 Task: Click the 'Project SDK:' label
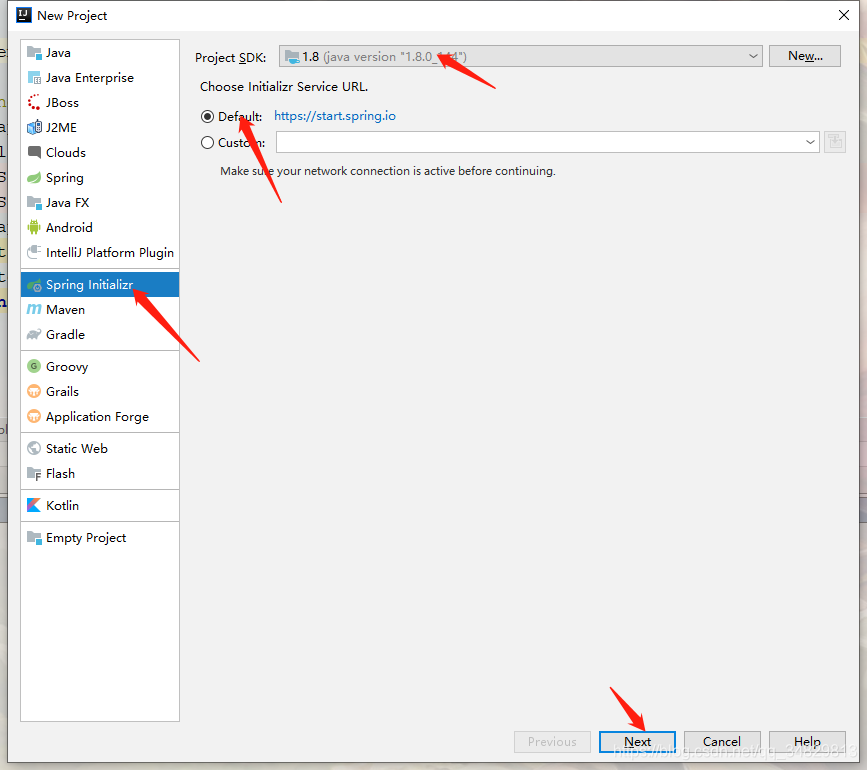click(231, 57)
